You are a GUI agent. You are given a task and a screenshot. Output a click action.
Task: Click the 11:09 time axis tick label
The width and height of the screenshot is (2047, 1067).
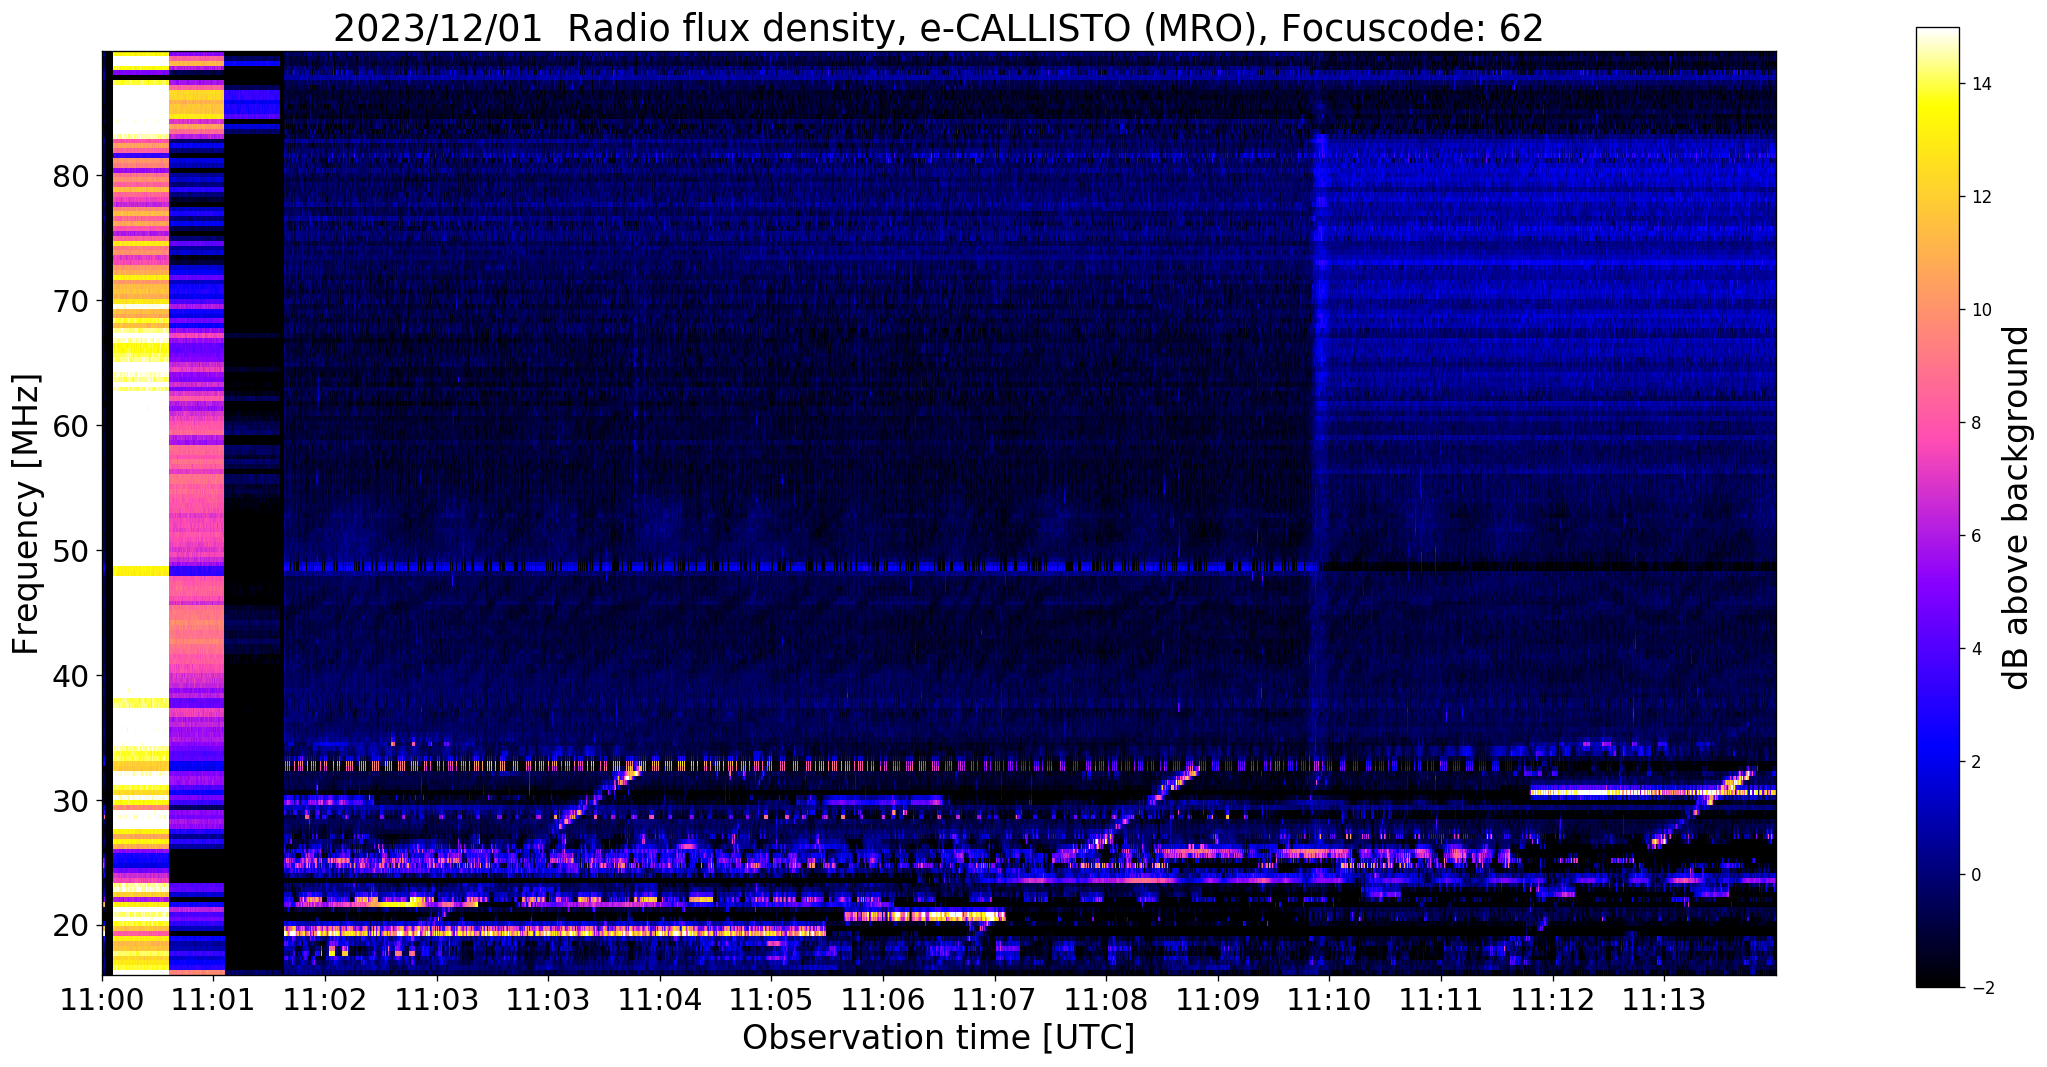(1218, 1000)
